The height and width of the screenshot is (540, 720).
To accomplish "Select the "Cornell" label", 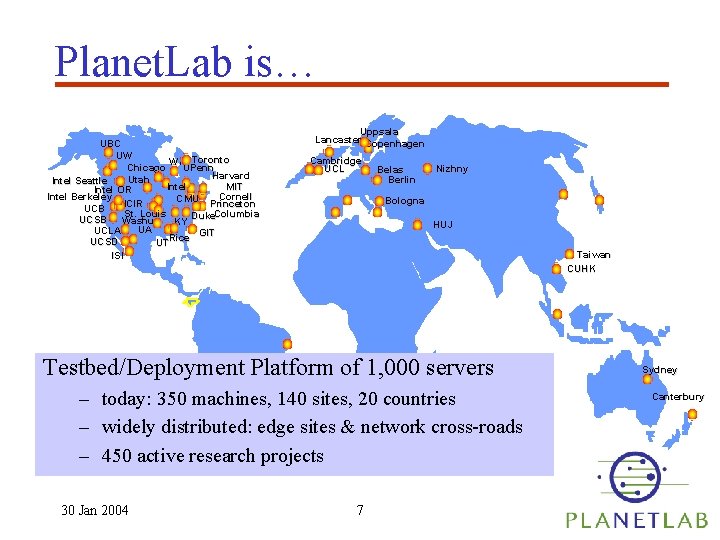I will coord(236,197).
